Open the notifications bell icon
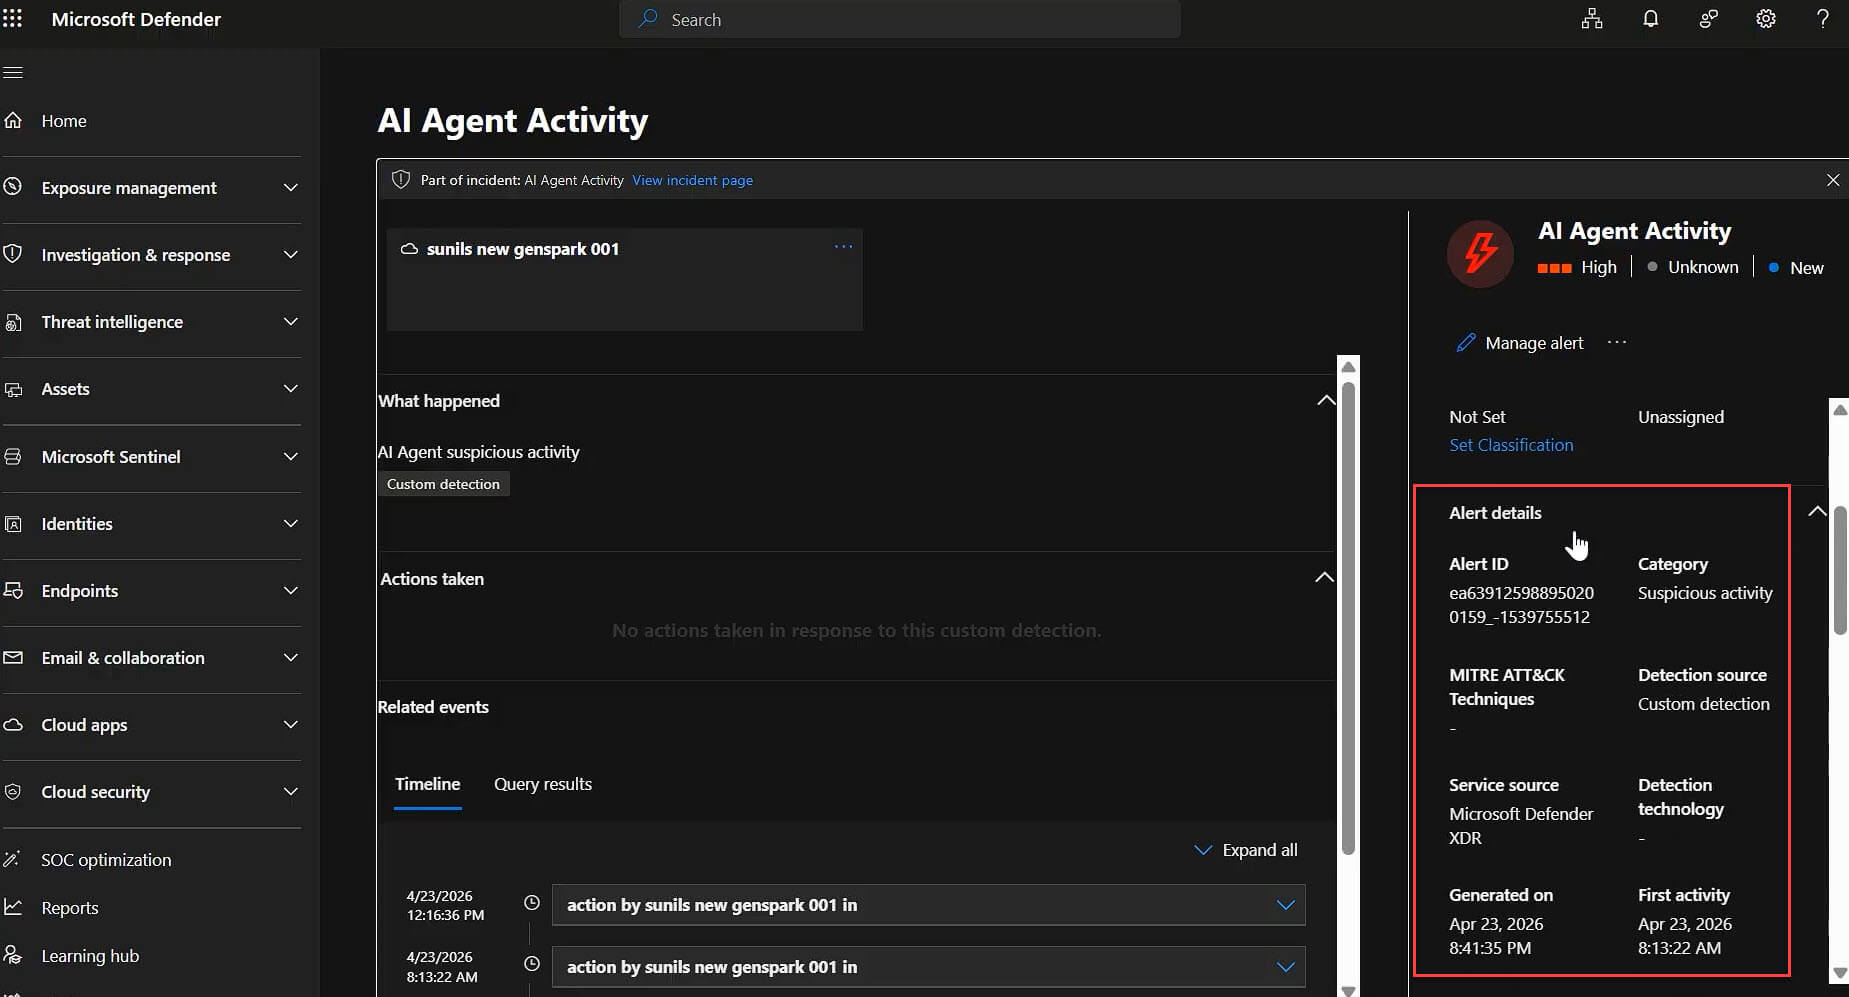1849x997 pixels. (x=1650, y=19)
